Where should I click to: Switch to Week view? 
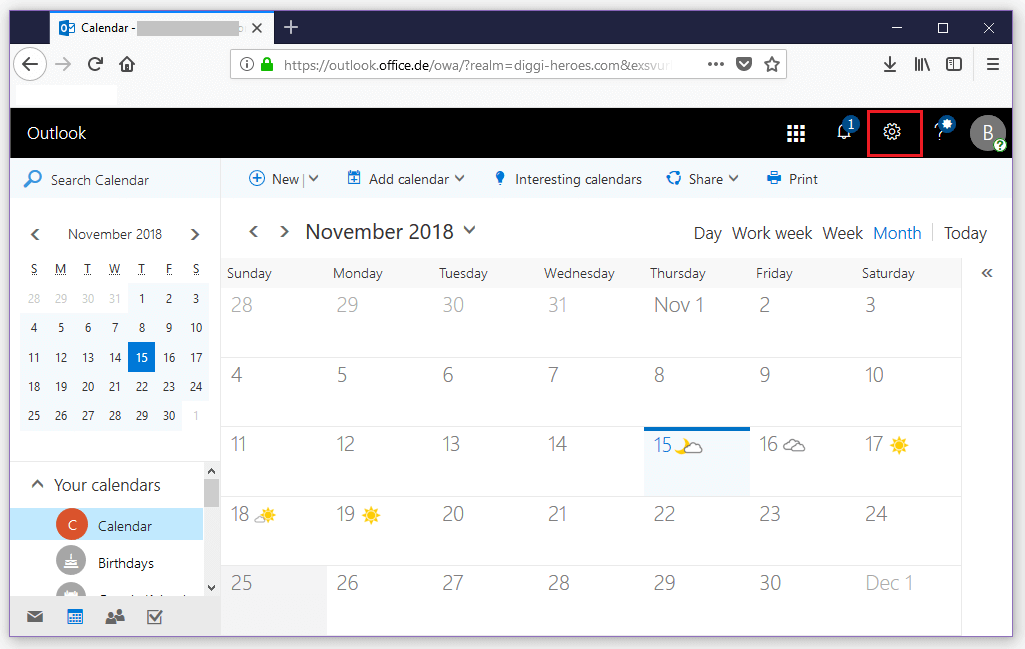click(843, 233)
